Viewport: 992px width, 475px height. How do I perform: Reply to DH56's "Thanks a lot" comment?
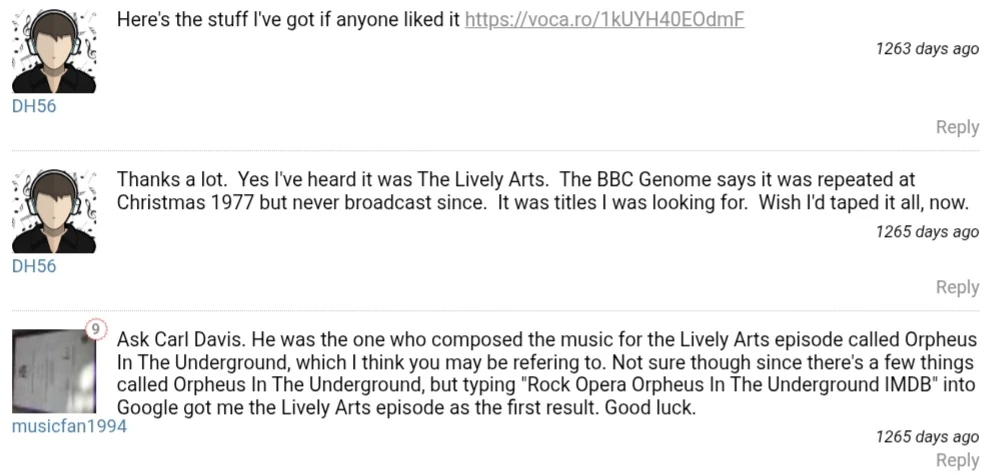pos(957,287)
